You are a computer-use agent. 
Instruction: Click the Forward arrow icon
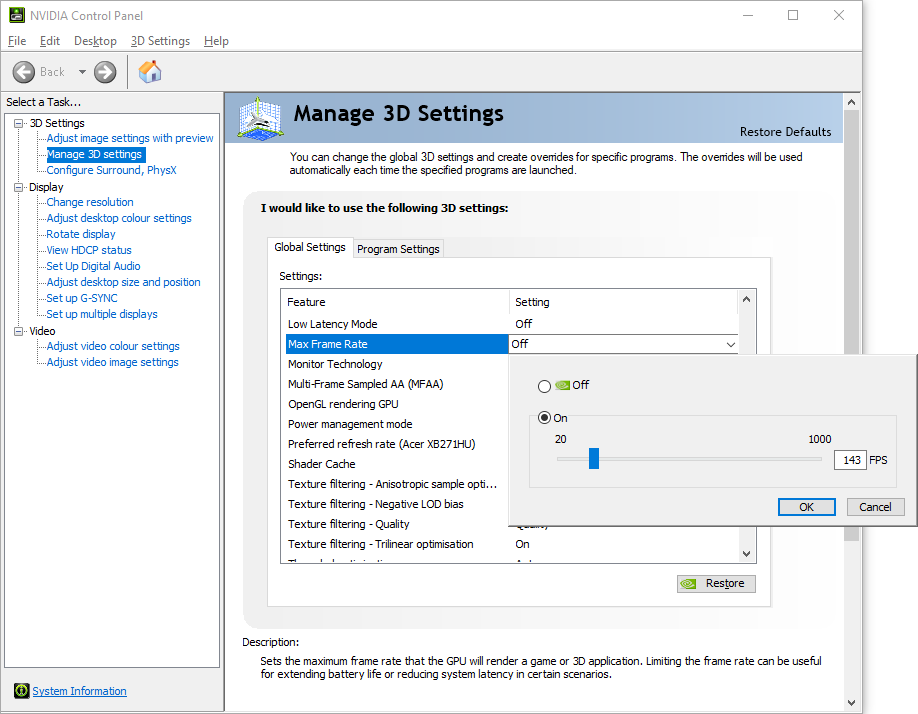[105, 72]
